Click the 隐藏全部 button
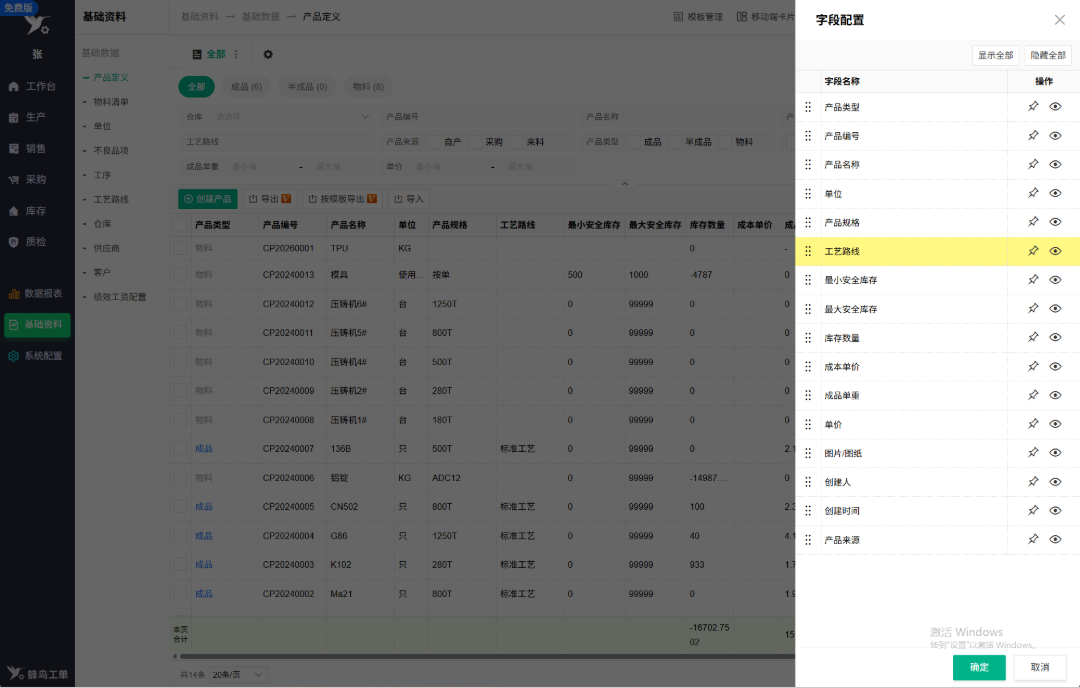 (x=1048, y=55)
